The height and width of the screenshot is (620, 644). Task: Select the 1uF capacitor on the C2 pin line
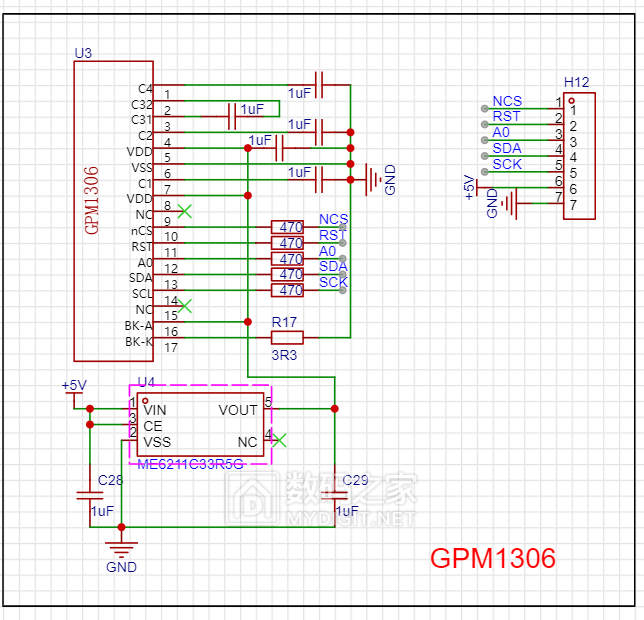click(319, 132)
